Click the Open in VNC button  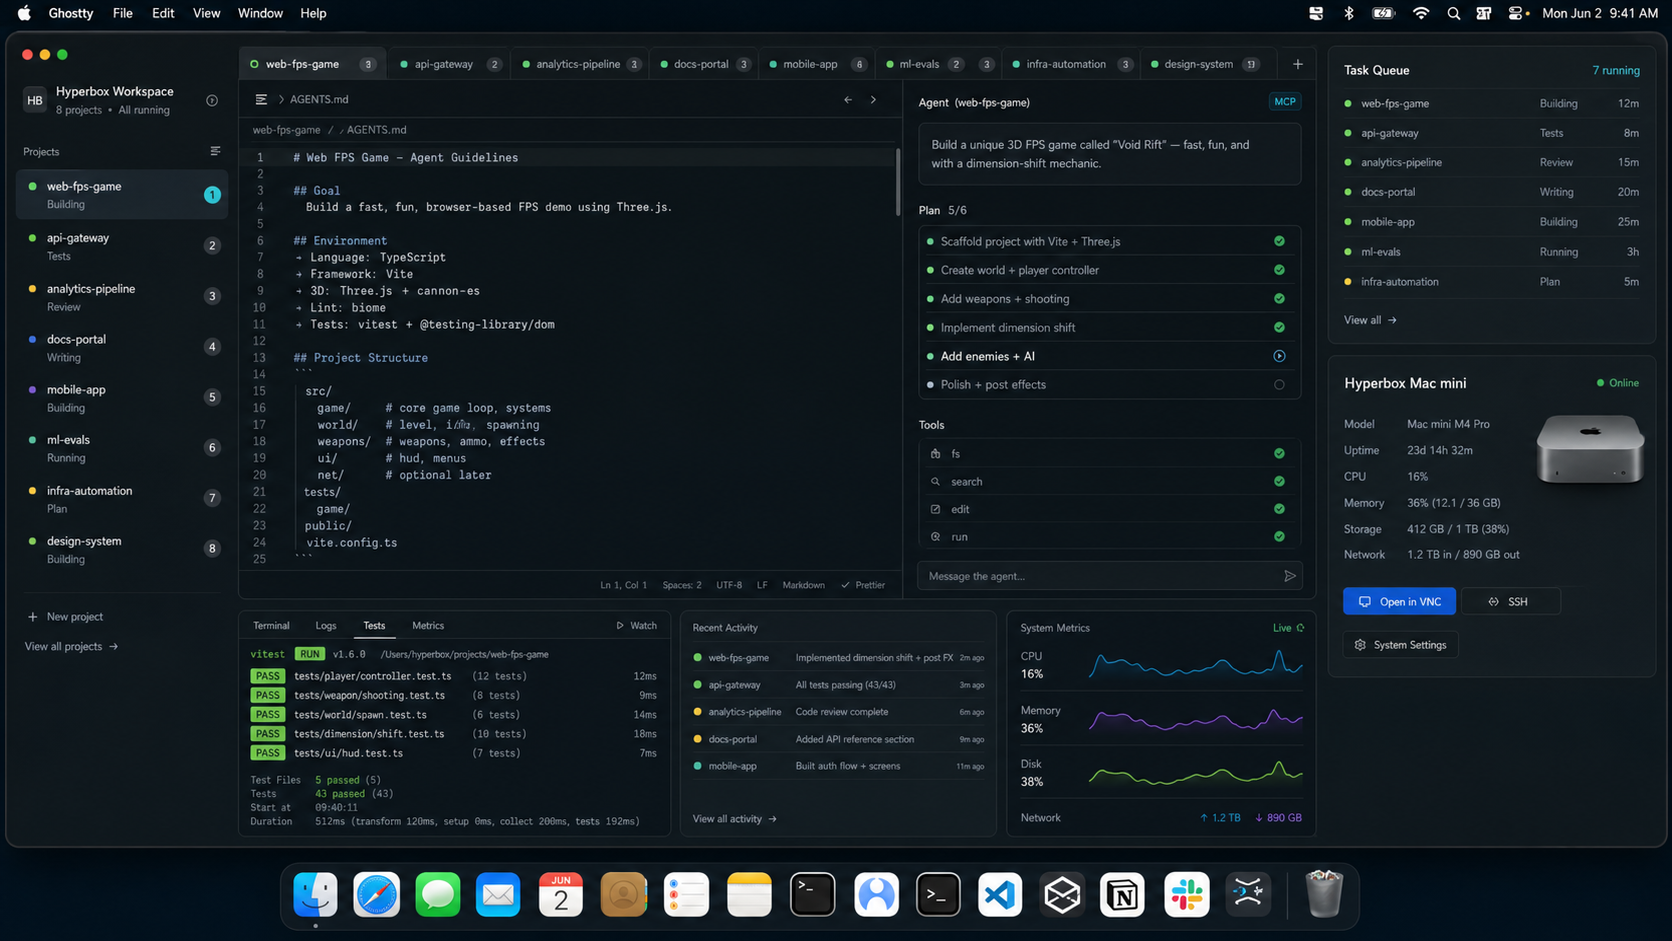coord(1399,601)
